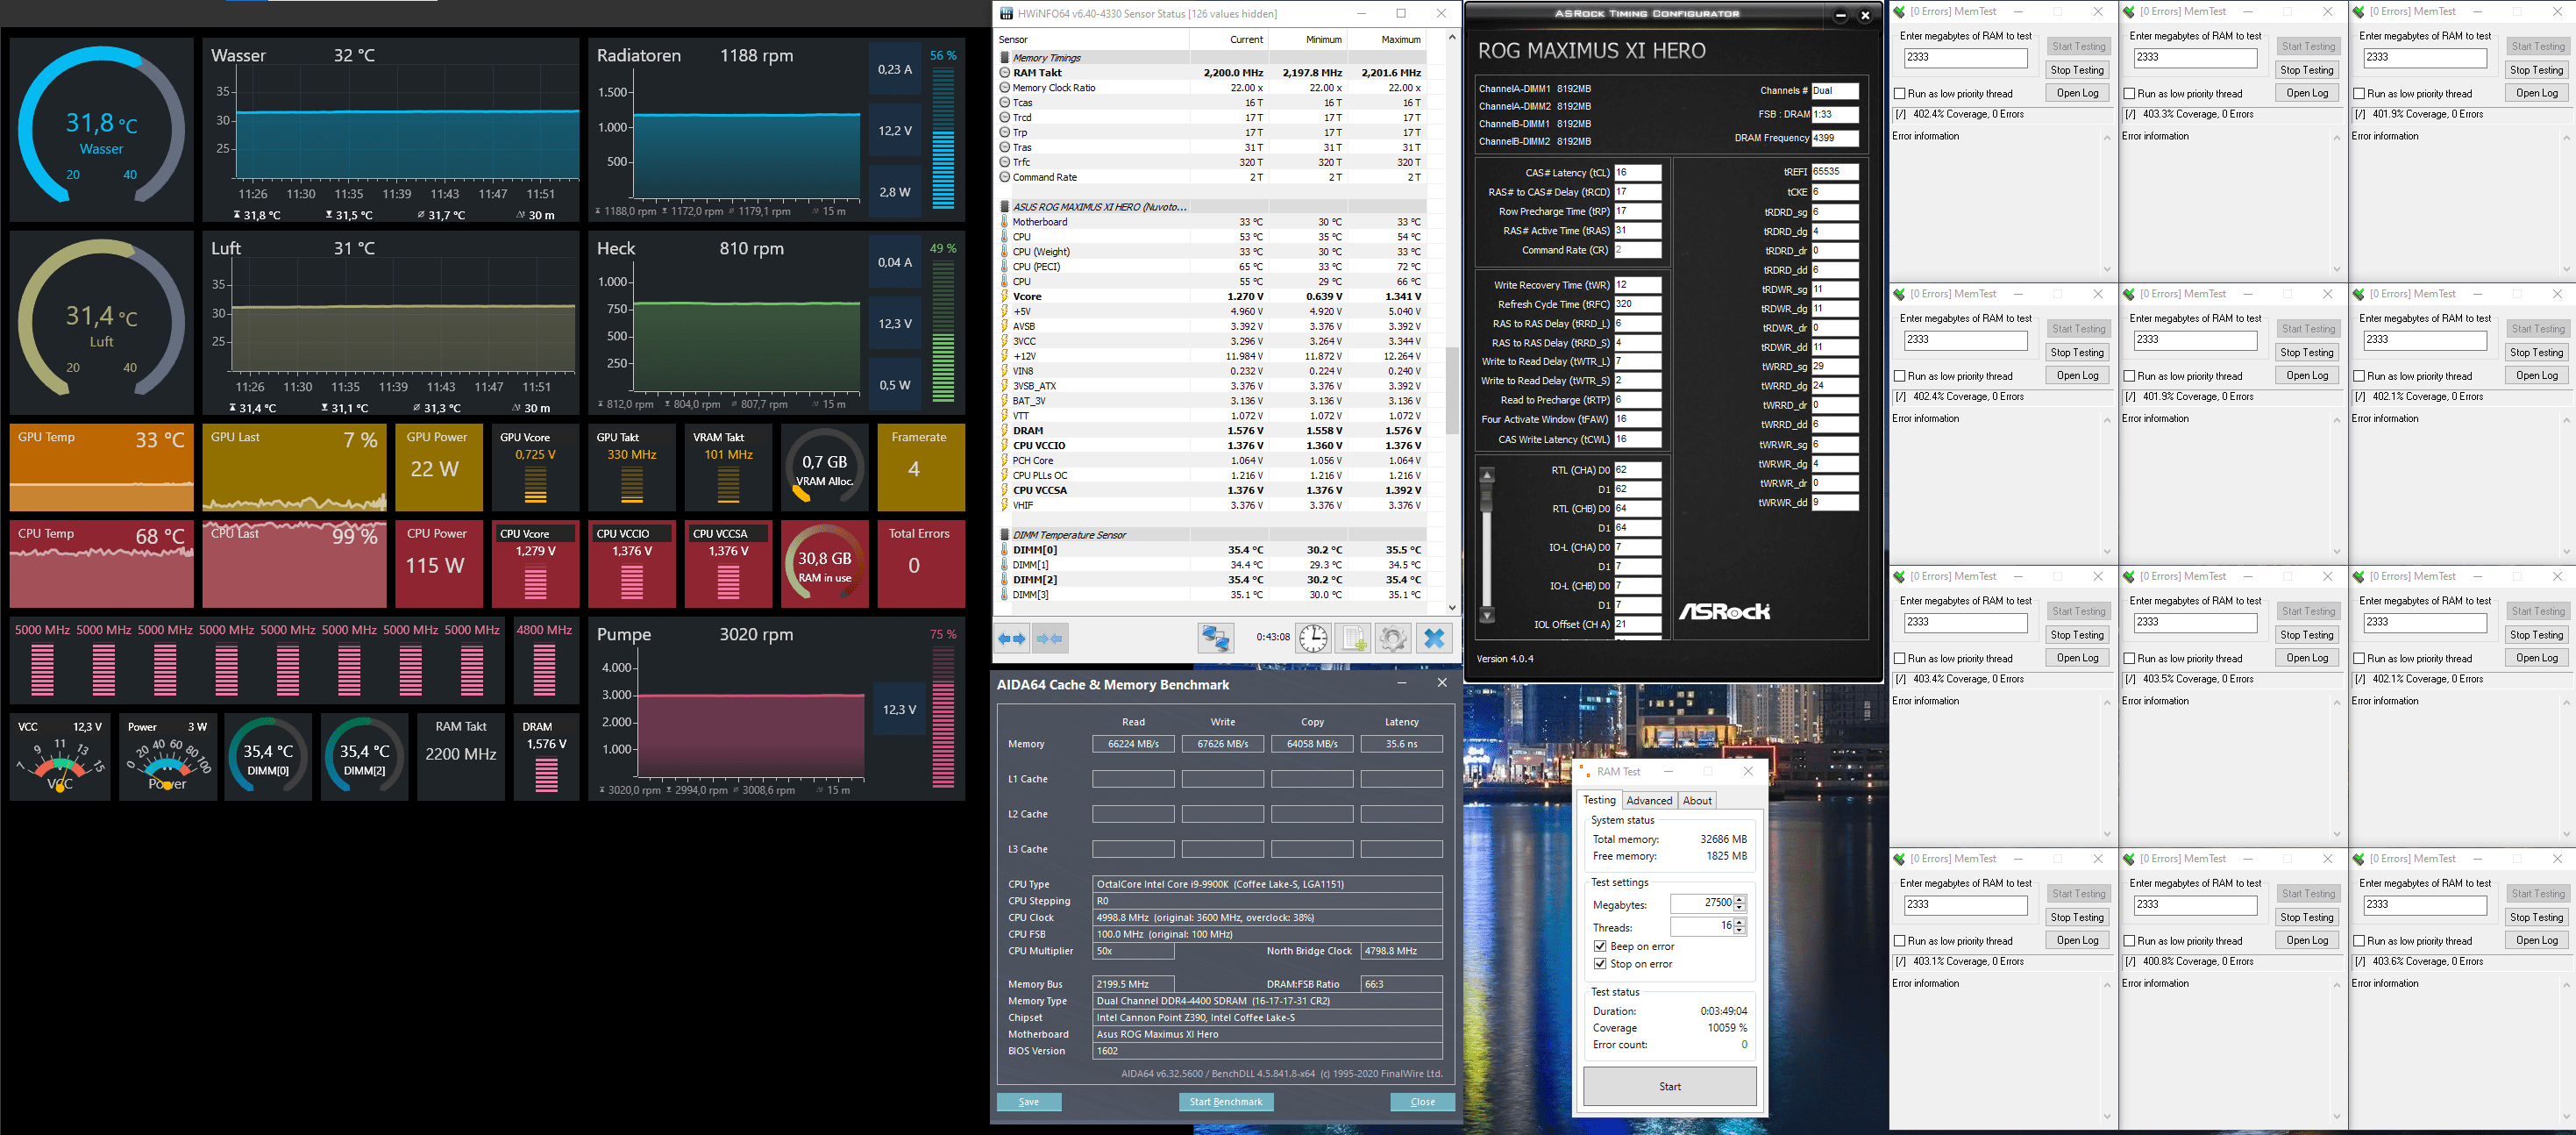This screenshot has height=1135, width=2576.
Task: Enable low priority thread in 400.8% MemTest
Action: (x=2129, y=942)
